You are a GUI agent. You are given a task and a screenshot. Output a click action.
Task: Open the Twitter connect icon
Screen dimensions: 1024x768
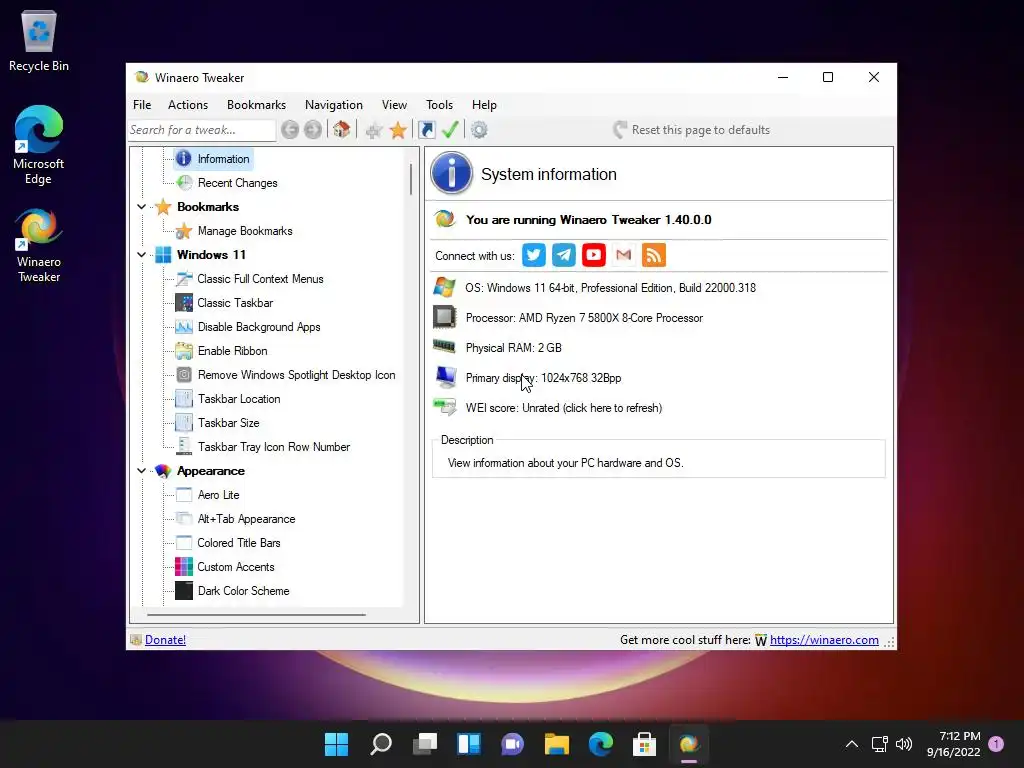(534, 255)
